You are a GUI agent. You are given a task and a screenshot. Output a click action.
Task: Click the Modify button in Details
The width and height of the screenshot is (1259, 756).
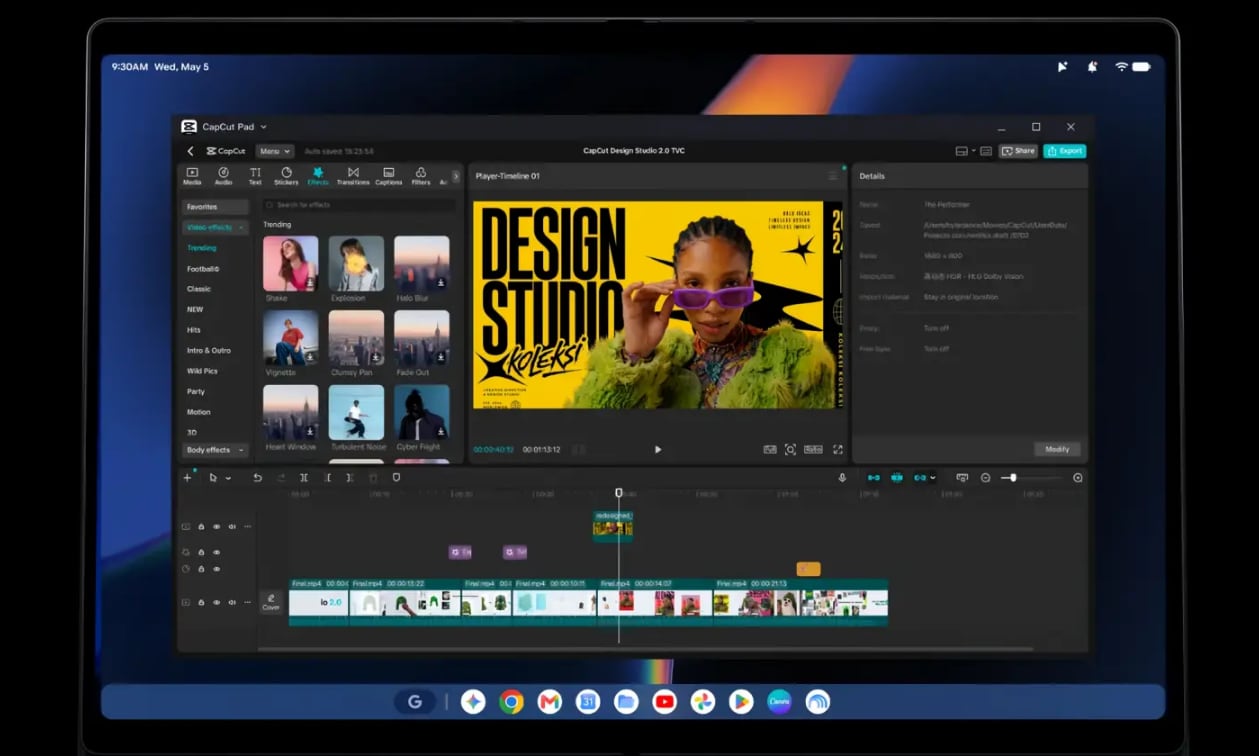pyautogui.click(x=1057, y=449)
